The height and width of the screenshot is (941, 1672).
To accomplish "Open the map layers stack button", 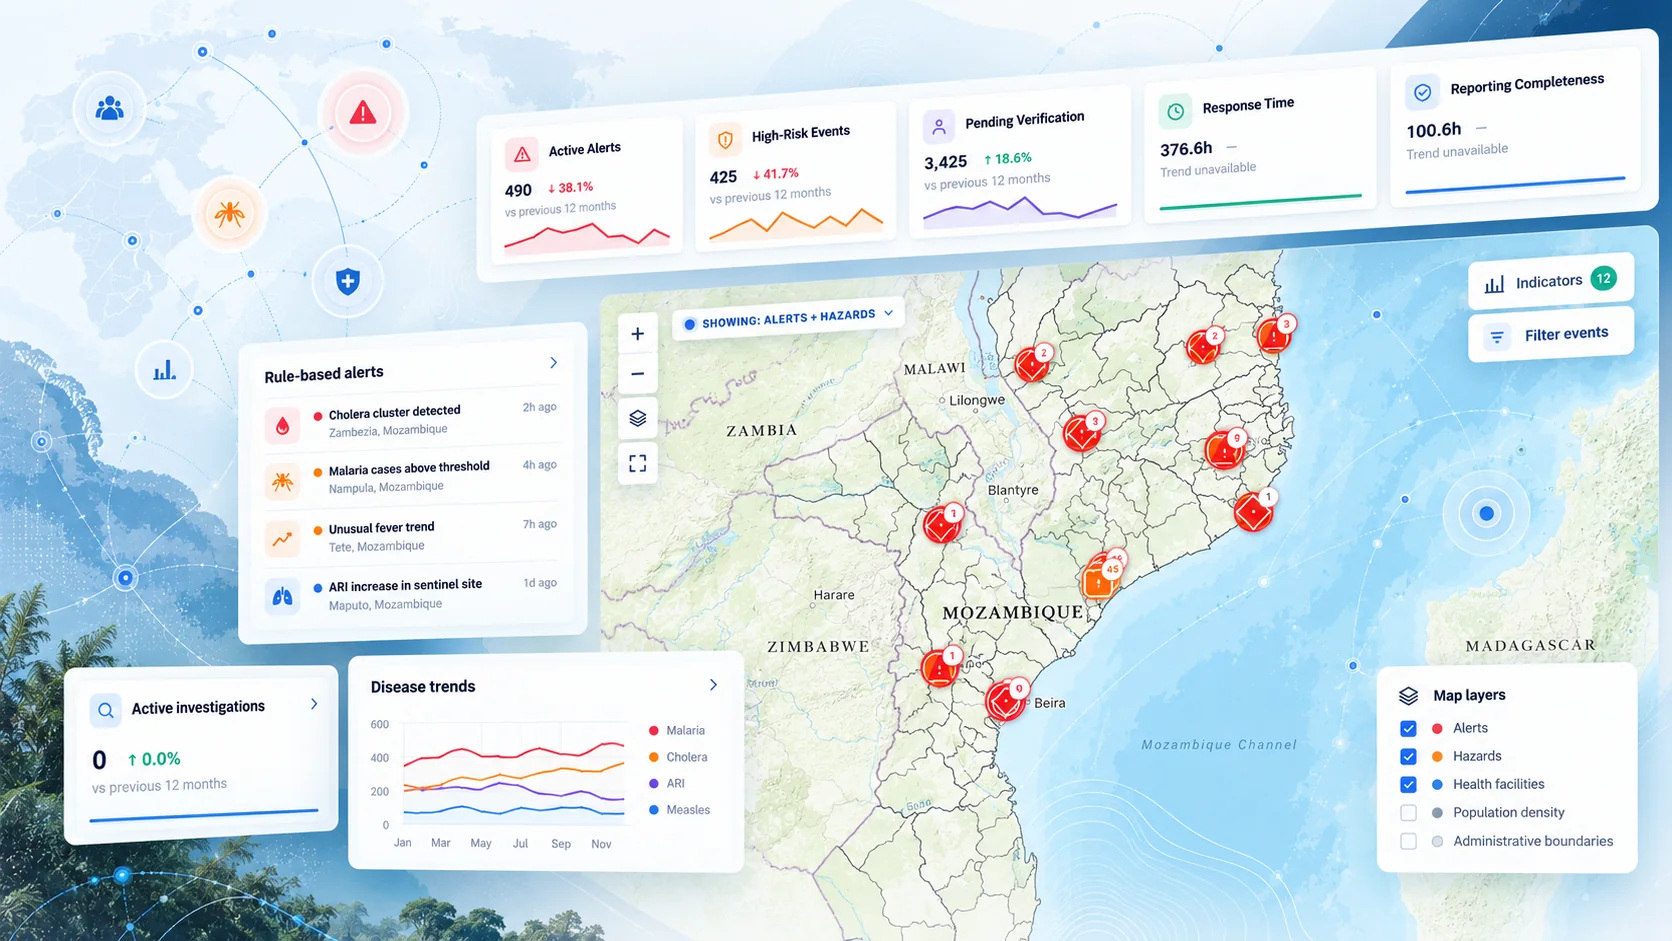I will (637, 418).
